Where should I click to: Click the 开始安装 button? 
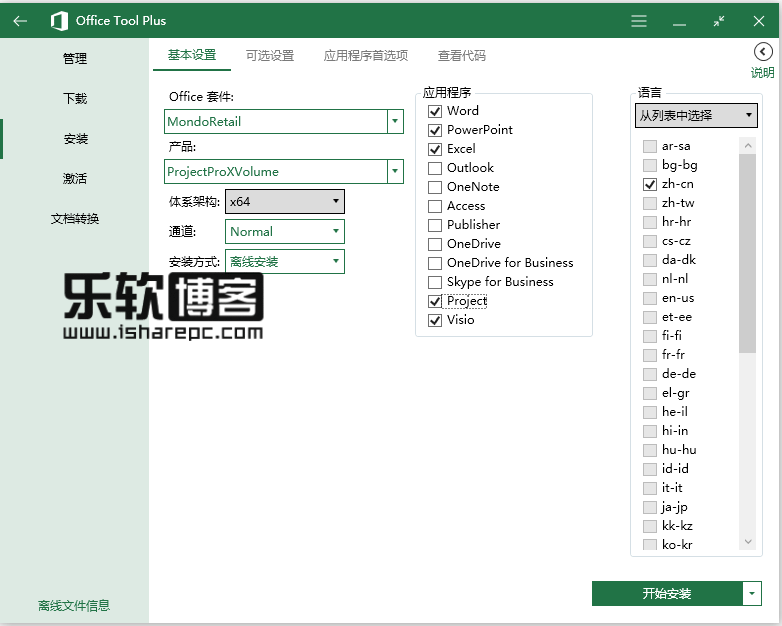pos(667,594)
